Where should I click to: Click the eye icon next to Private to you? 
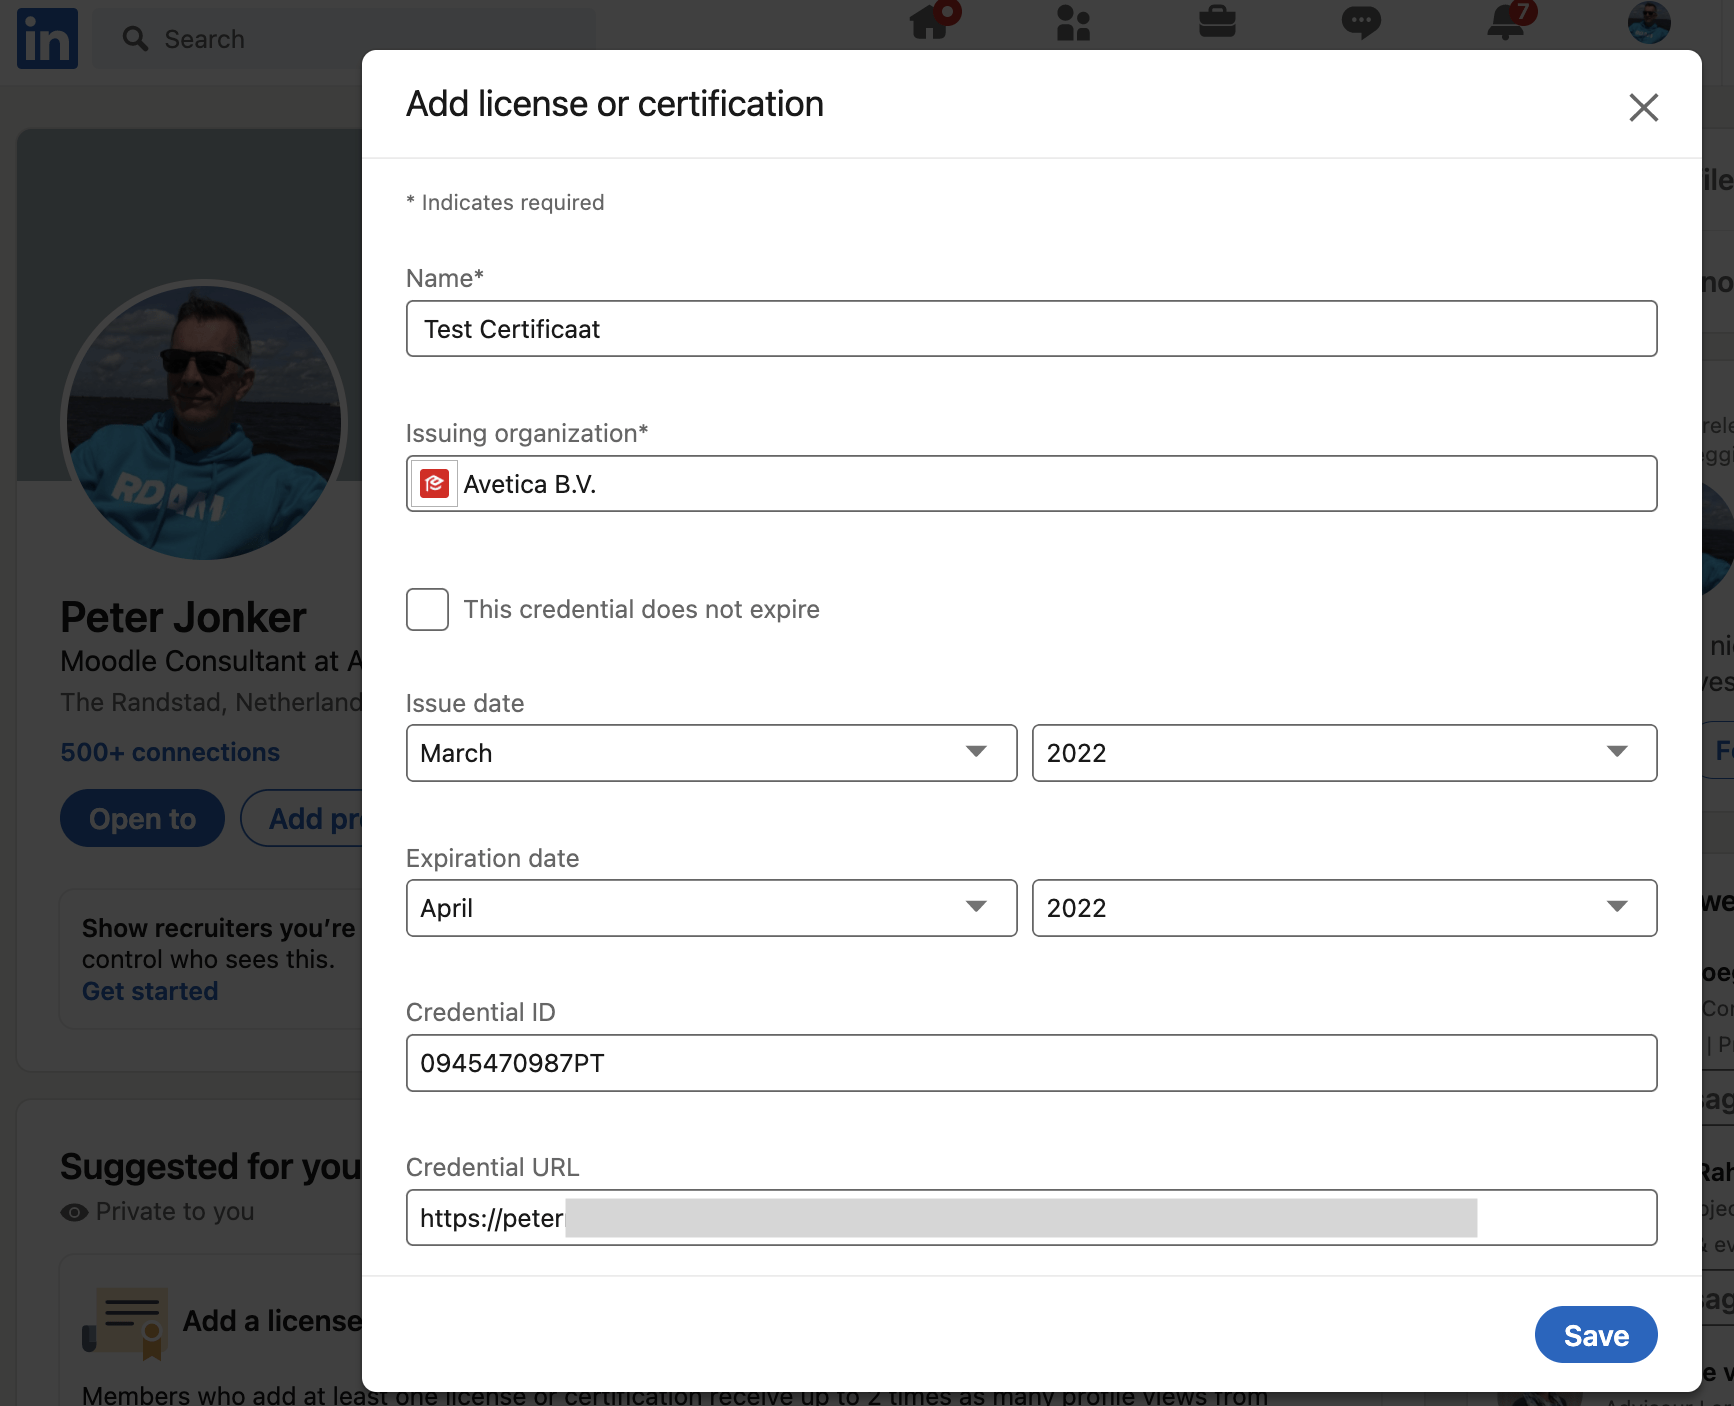click(x=74, y=1212)
